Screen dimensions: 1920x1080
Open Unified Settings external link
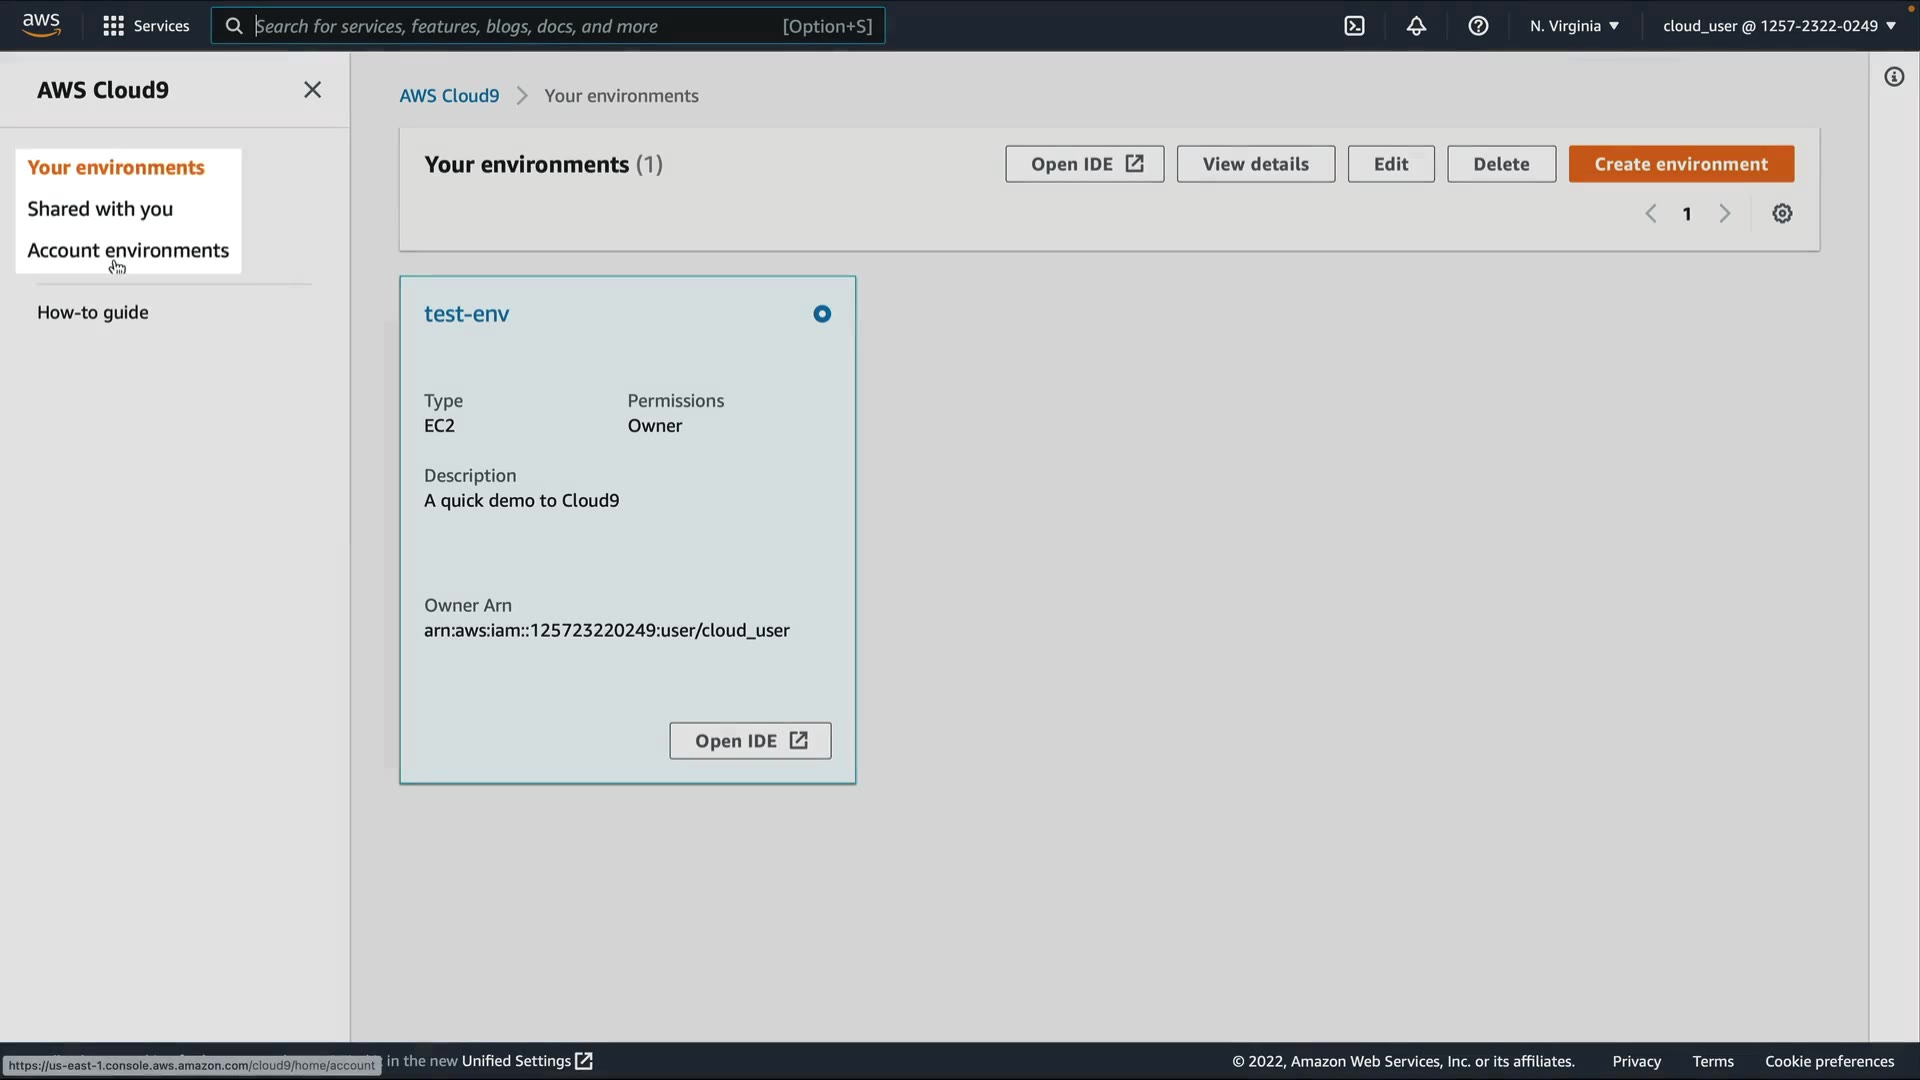[526, 1061]
